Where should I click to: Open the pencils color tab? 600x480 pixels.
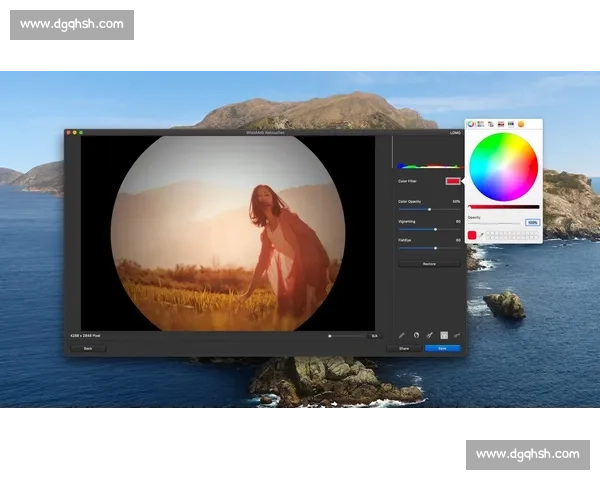511,123
